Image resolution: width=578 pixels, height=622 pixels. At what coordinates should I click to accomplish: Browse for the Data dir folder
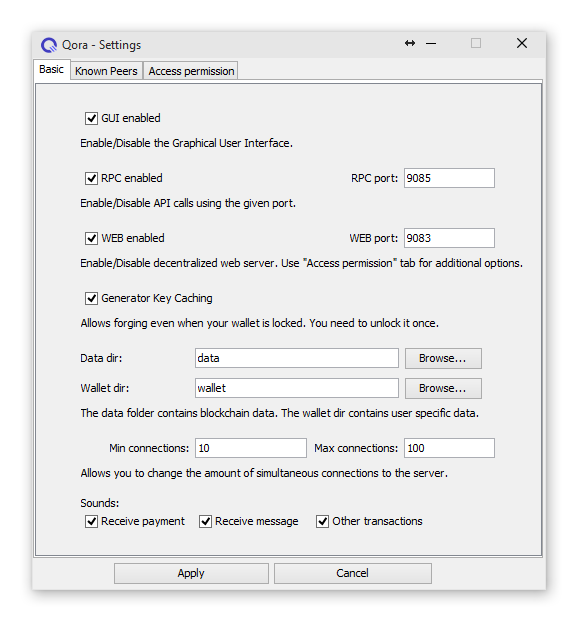(443, 358)
